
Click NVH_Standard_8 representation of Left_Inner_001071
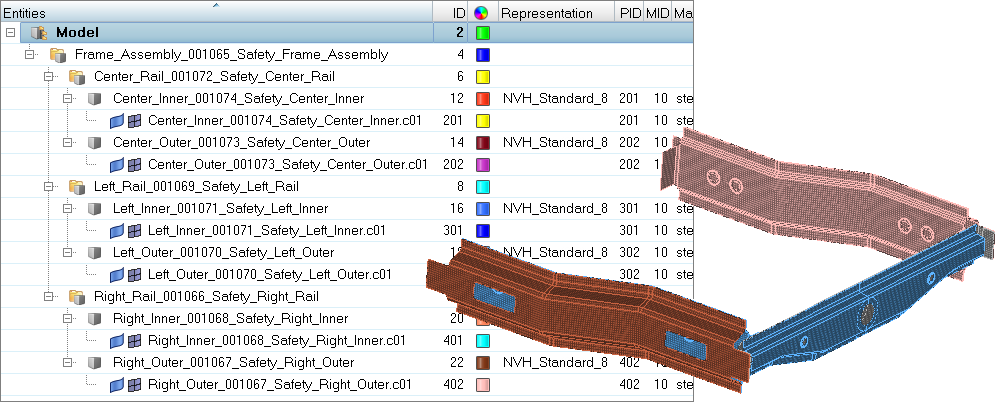coord(555,209)
